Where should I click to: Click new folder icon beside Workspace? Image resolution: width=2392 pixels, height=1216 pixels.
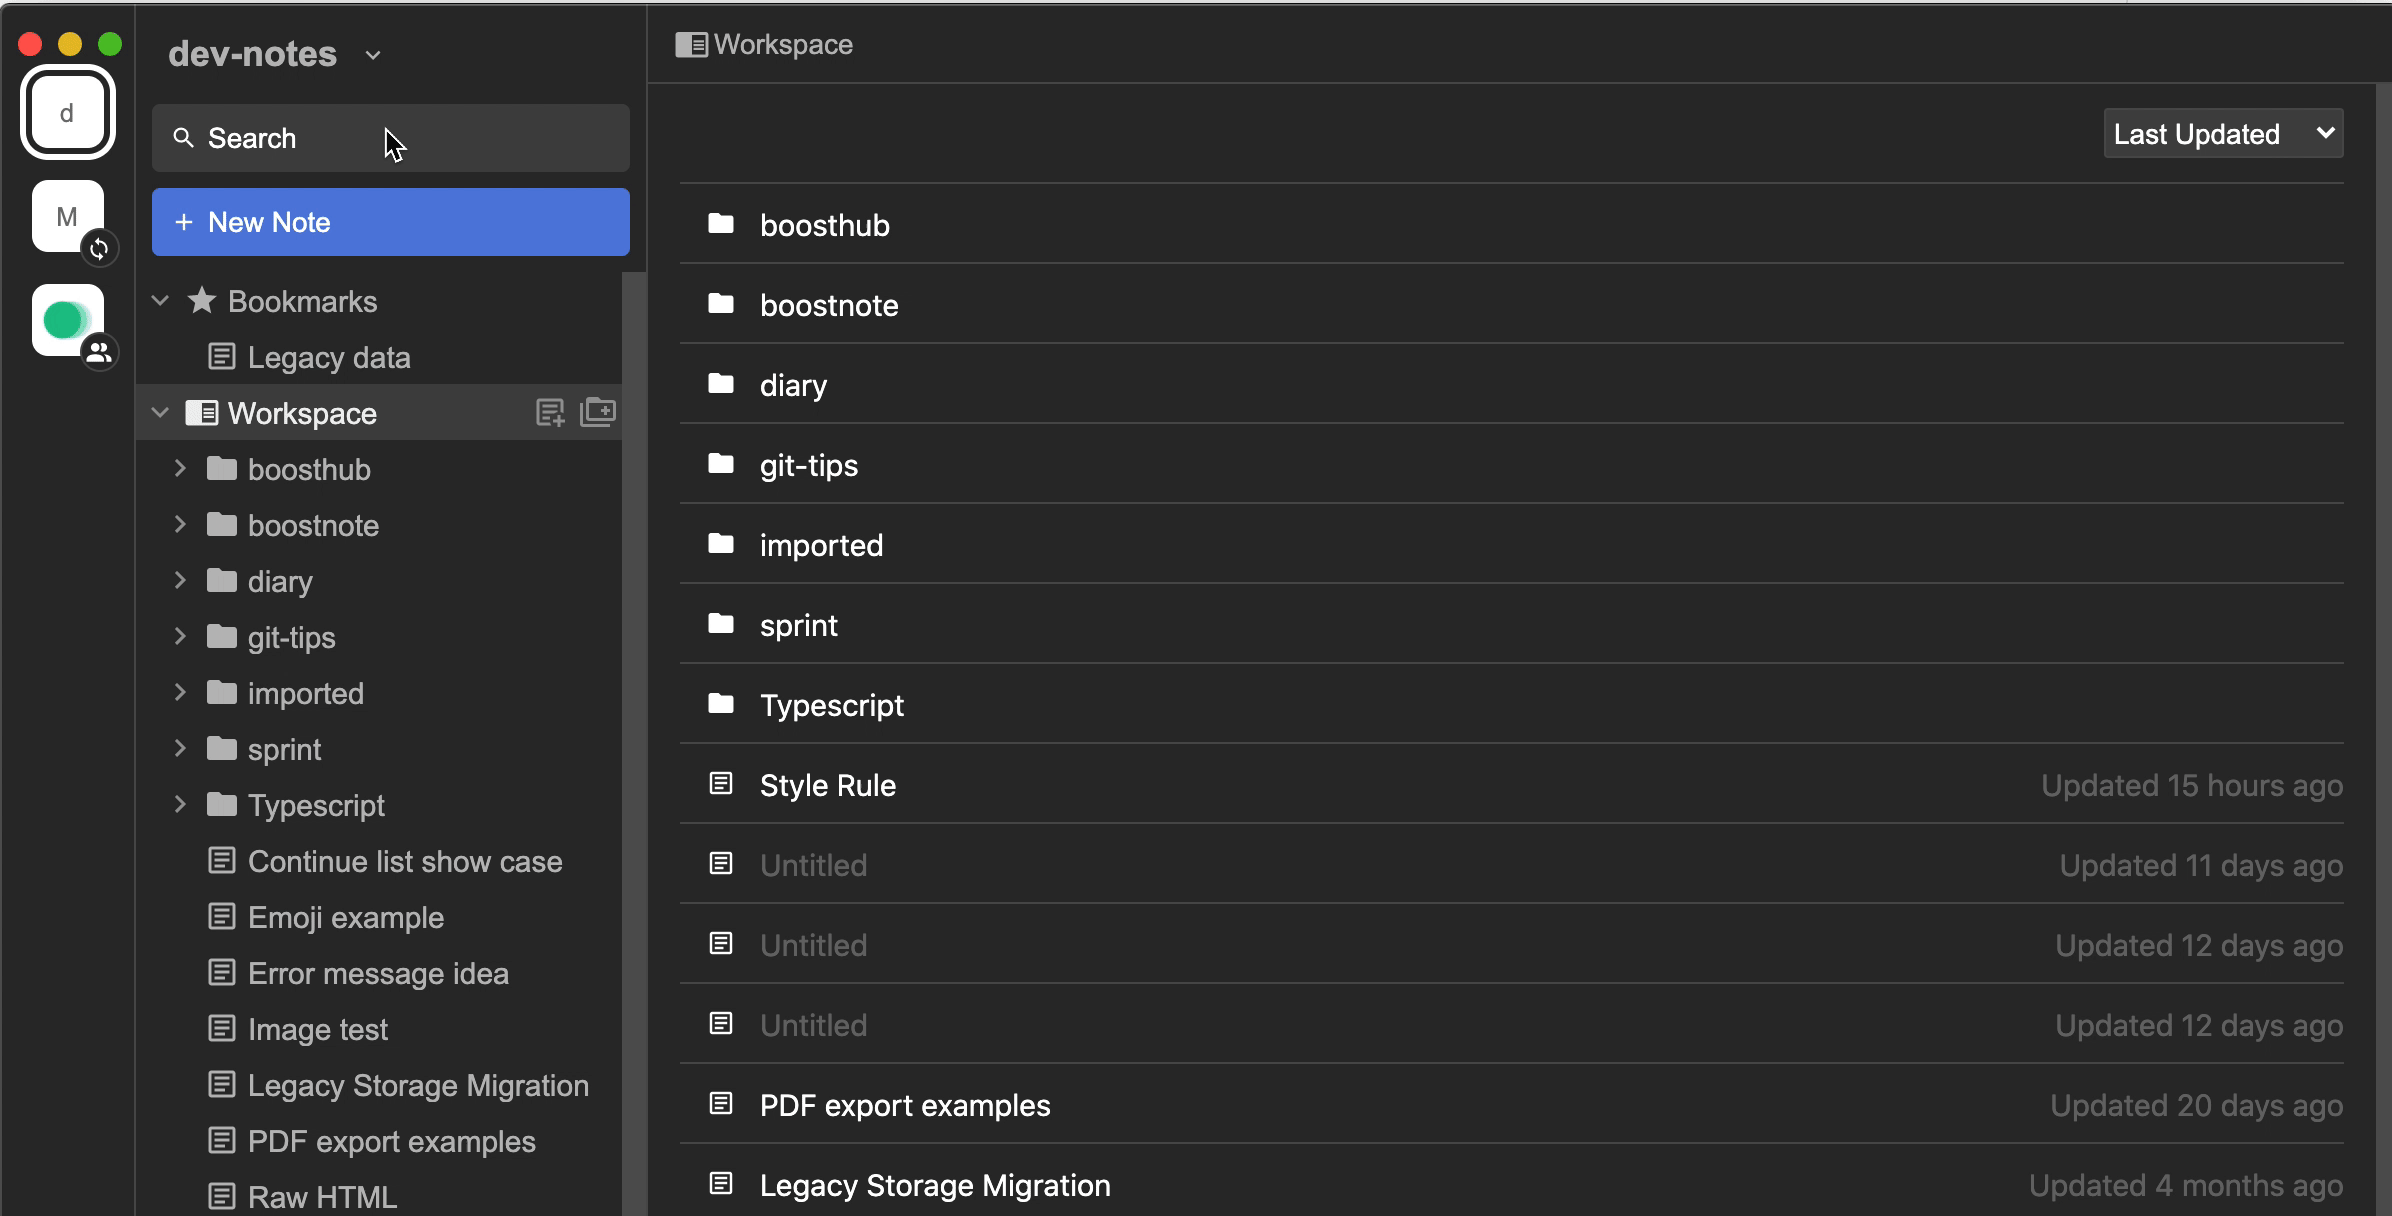598,412
